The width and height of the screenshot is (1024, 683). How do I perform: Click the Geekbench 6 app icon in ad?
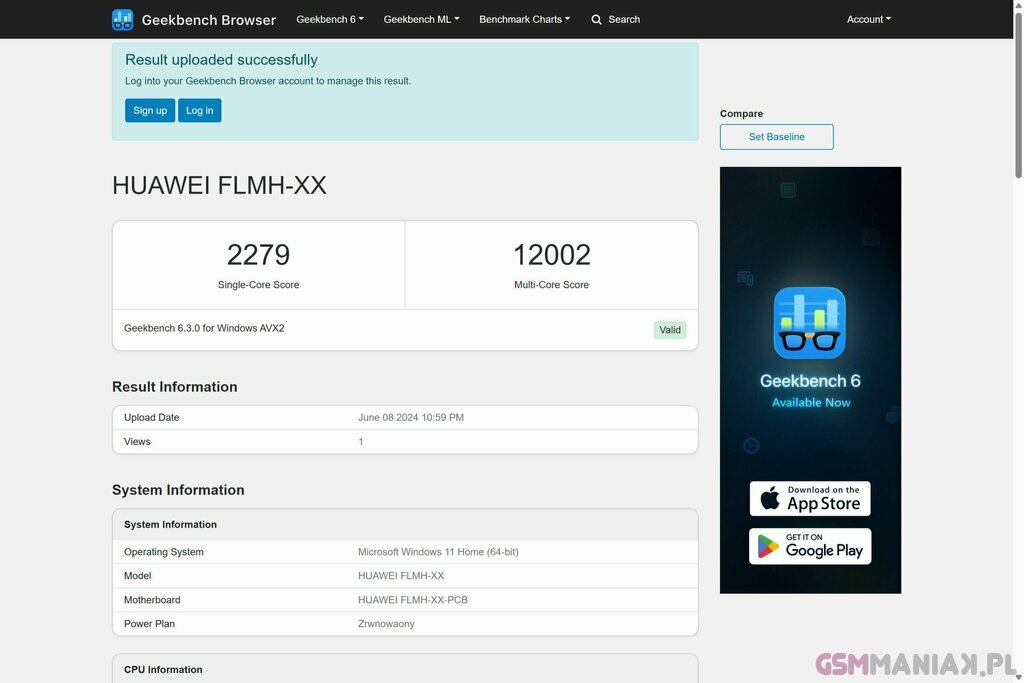tap(810, 323)
